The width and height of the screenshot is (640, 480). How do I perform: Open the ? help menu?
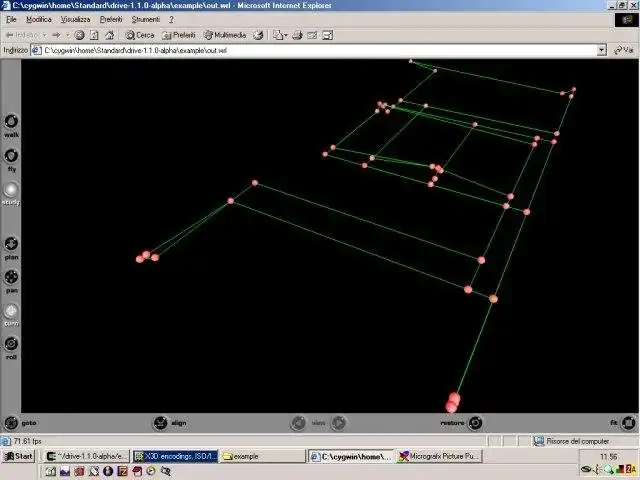pyautogui.click(x=171, y=20)
